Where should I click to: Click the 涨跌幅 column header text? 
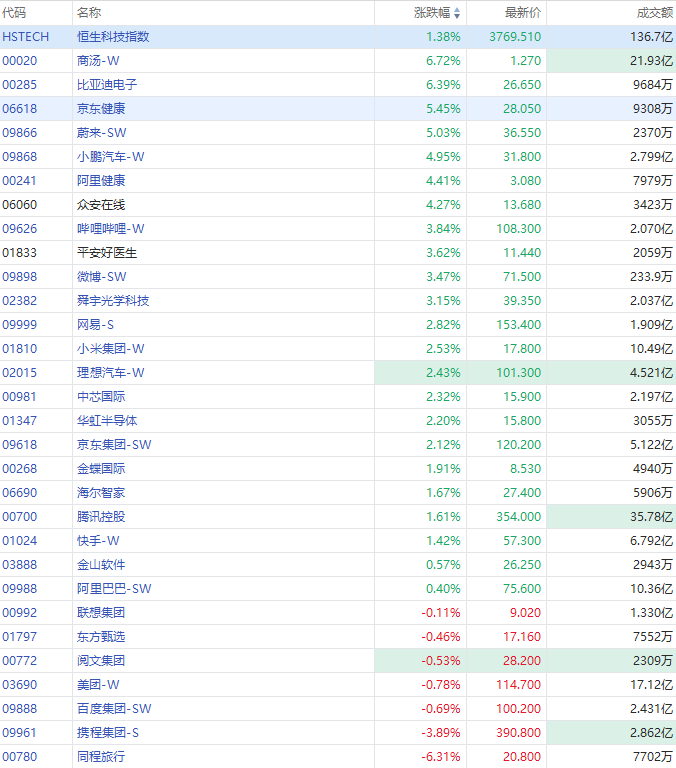[432, 13]
